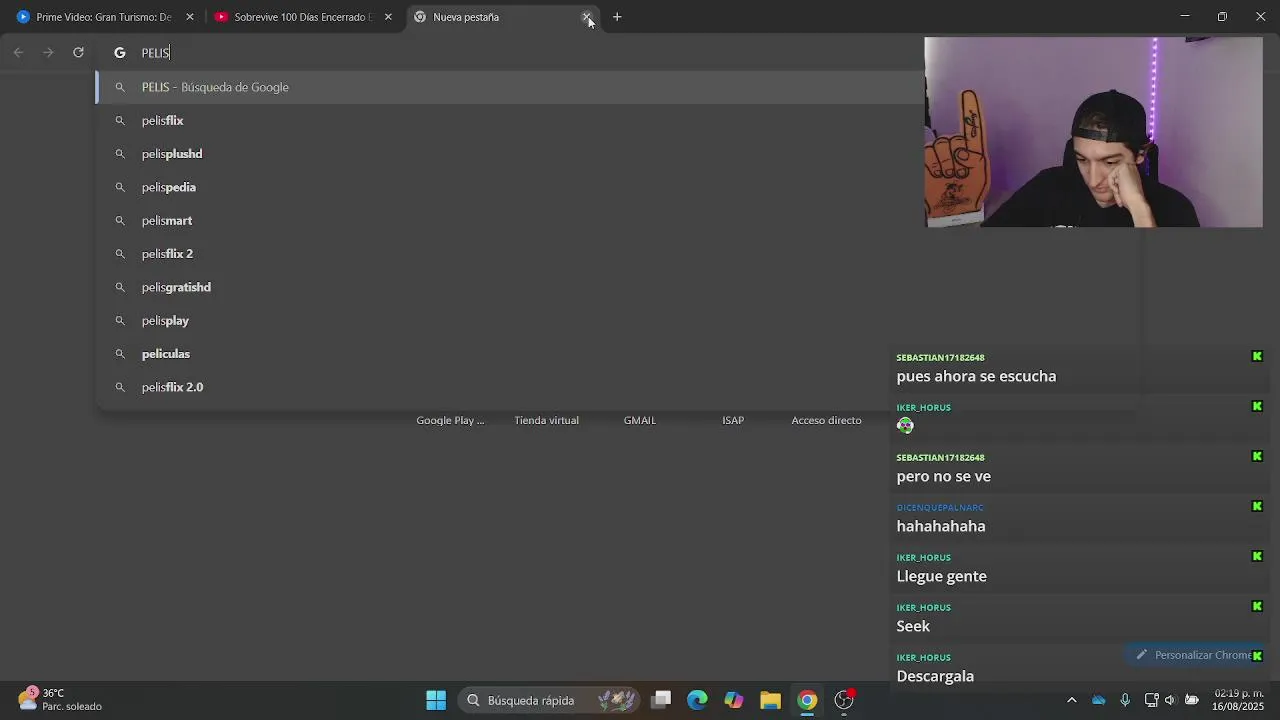1280x720 pixels.
Task: Pick the pelisgratishd suggestion
Action: click(x=510, y=287)
